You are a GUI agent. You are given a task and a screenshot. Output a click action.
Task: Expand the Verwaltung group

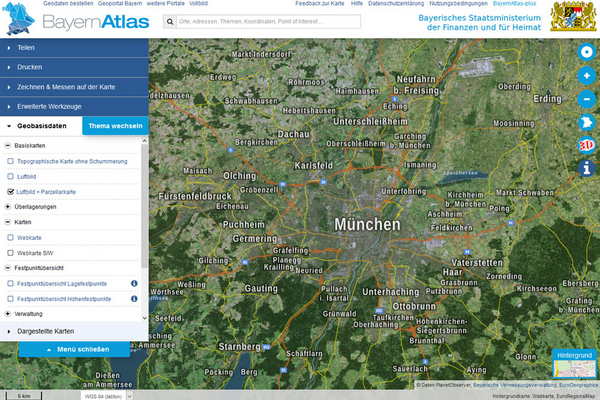coord(7,314)
